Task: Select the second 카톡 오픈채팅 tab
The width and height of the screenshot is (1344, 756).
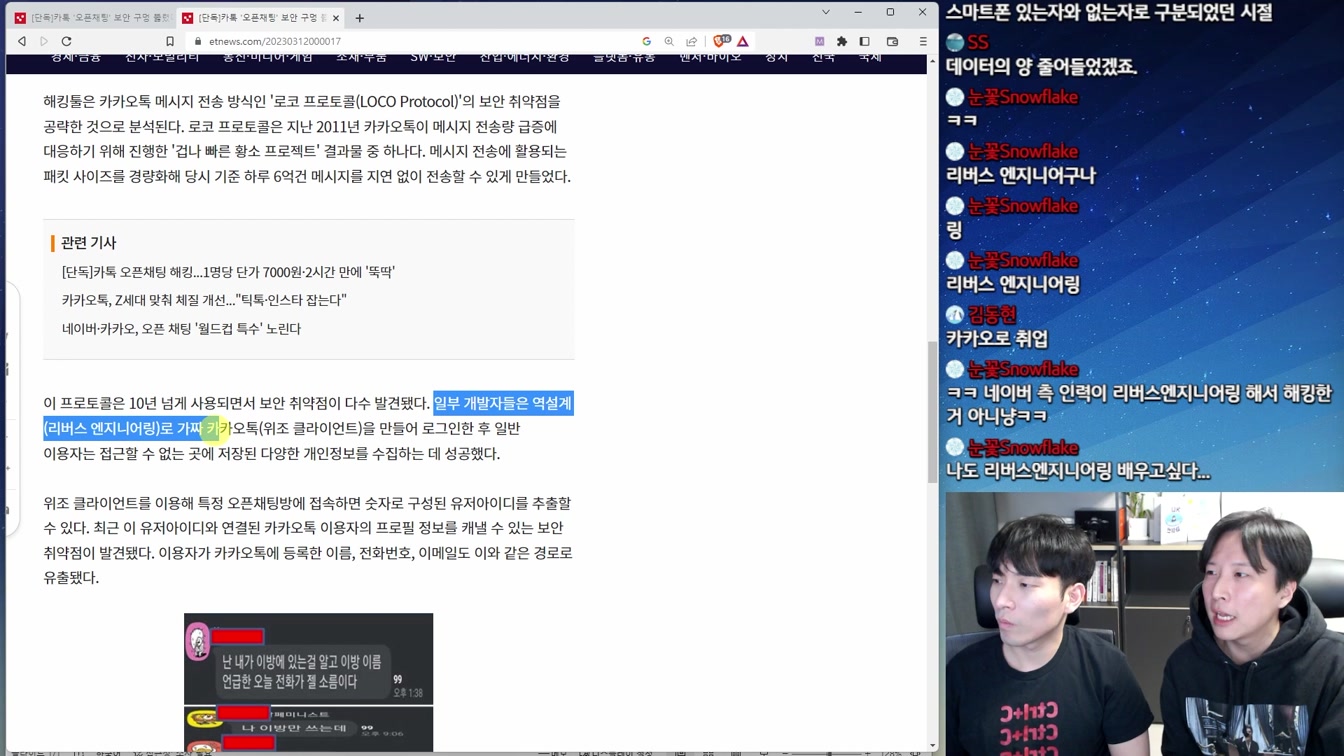Action: tap(258, 18)
